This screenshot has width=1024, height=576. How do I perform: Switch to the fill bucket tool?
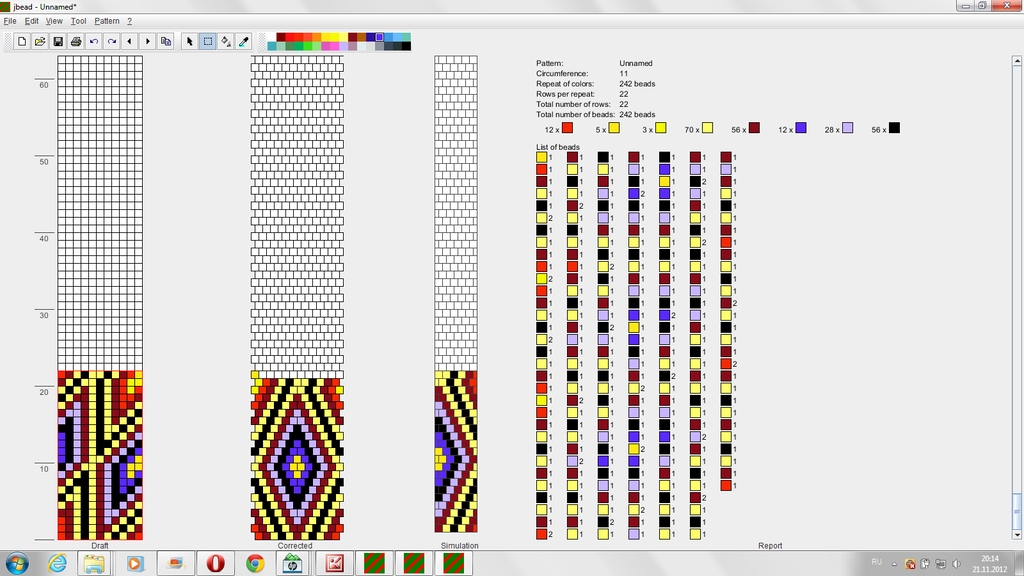225,42
